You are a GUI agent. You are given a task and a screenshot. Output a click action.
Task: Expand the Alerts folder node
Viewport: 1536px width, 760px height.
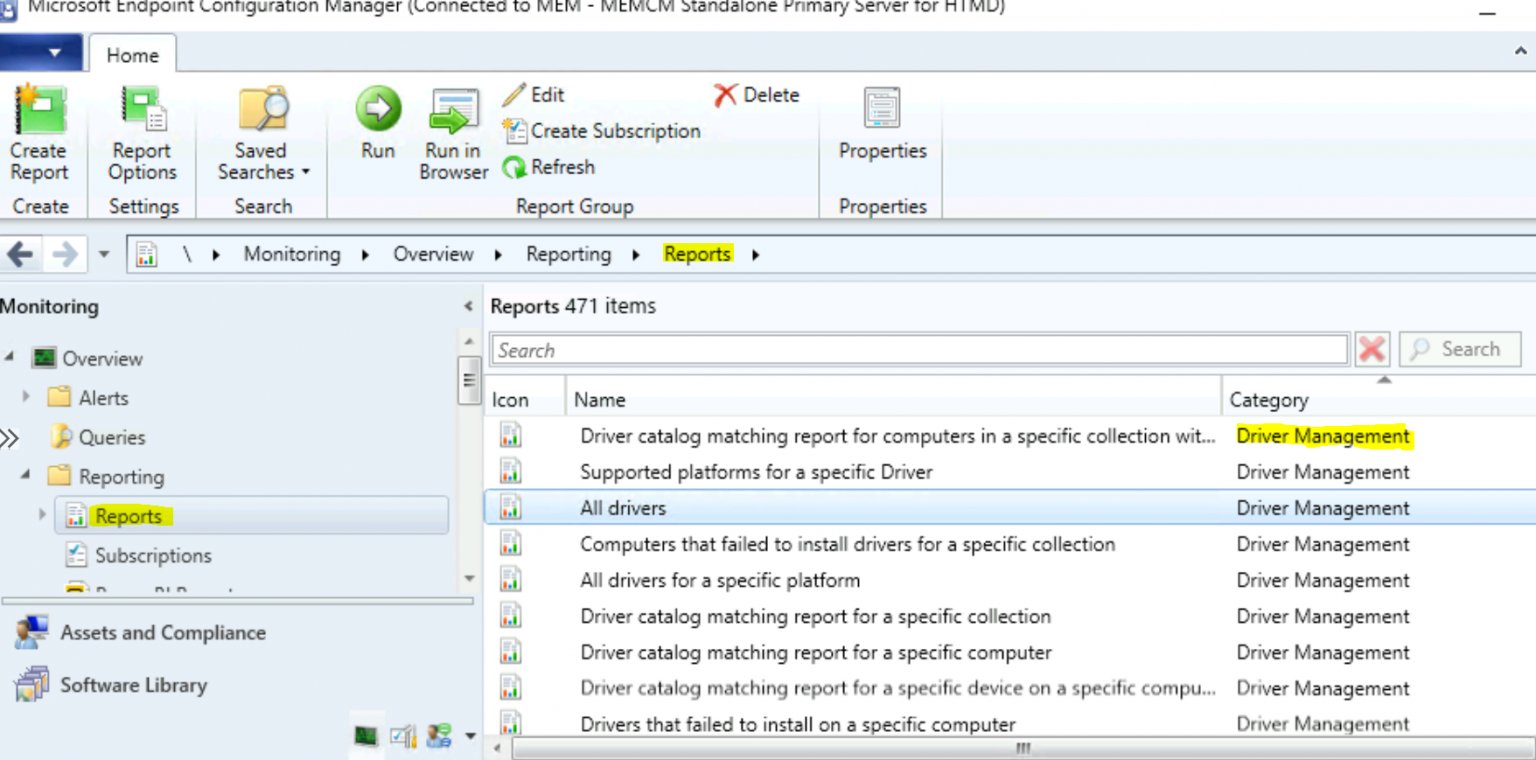click(x=26, y=397)
